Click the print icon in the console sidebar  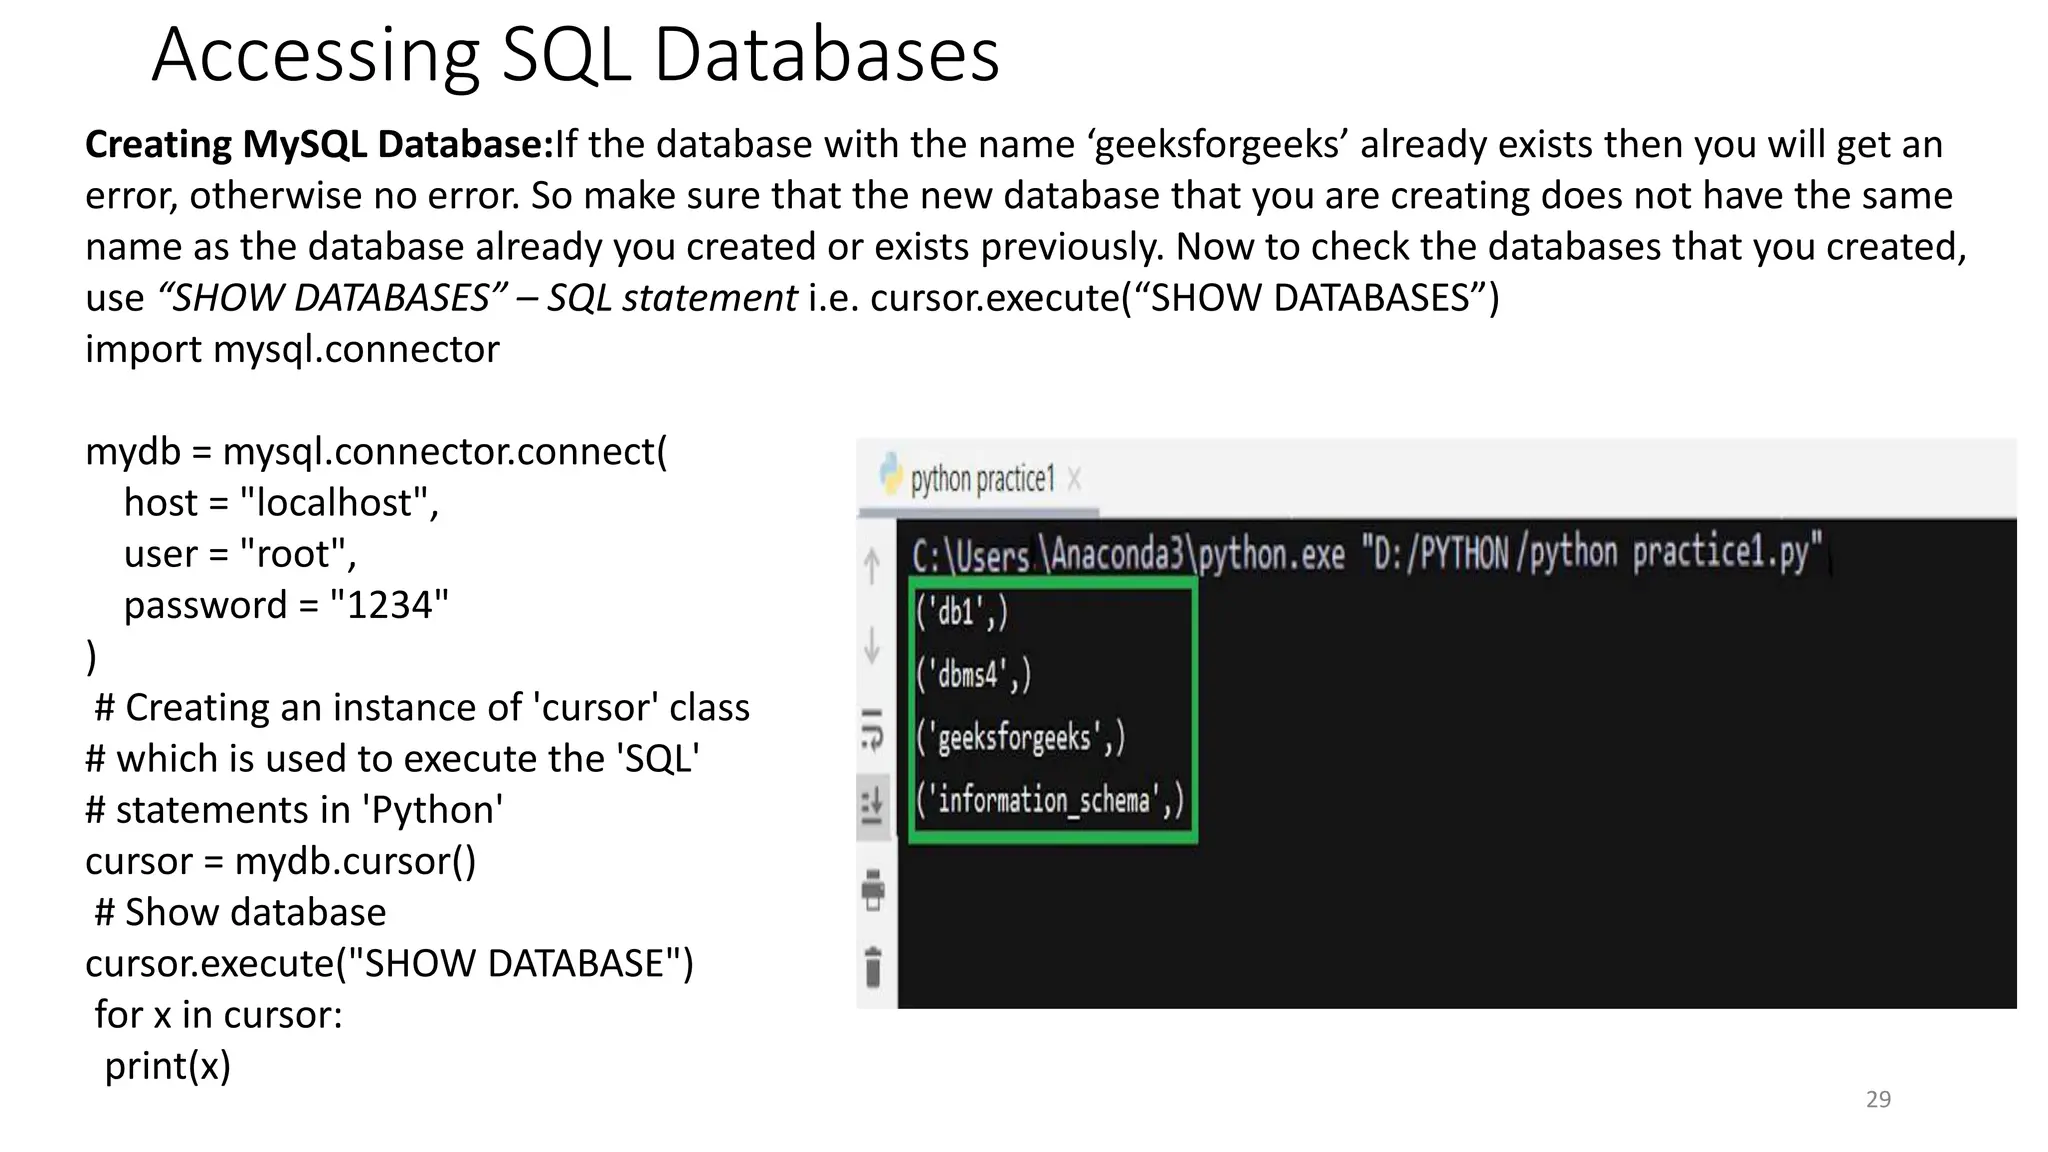(872, 889)
